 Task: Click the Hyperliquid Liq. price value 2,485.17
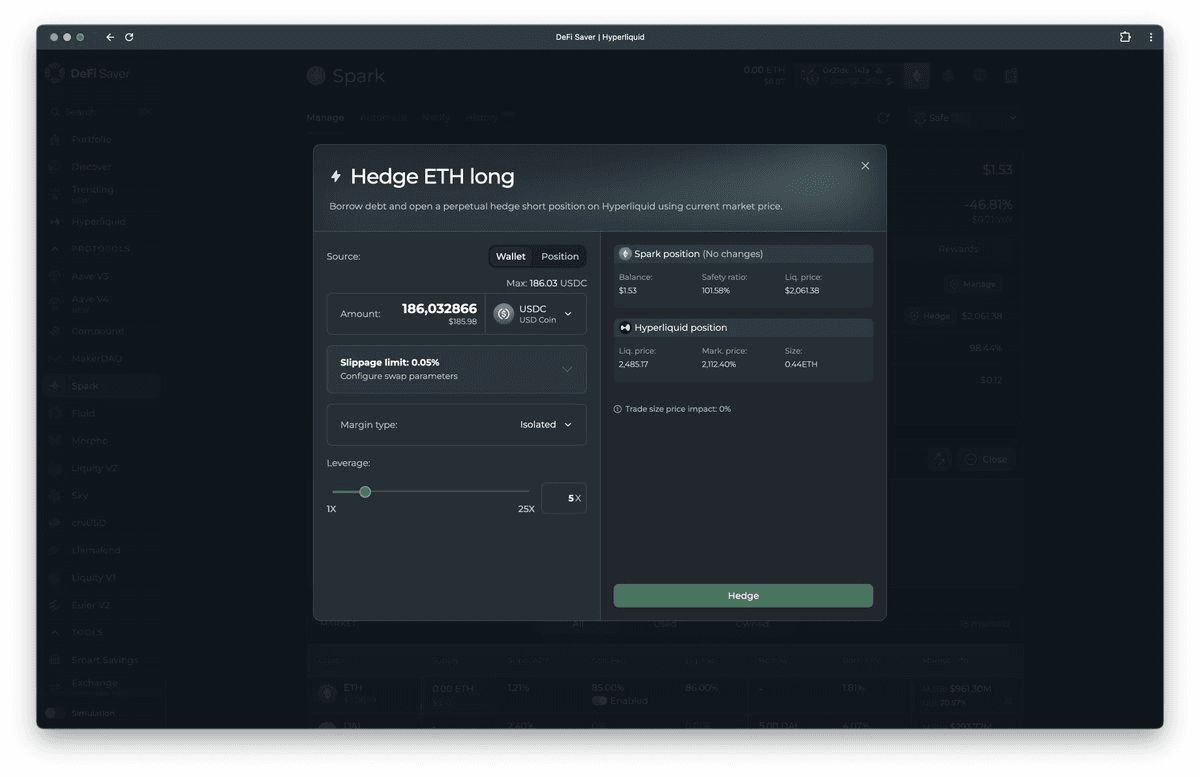pyautogui.click(x=634, y=364)
